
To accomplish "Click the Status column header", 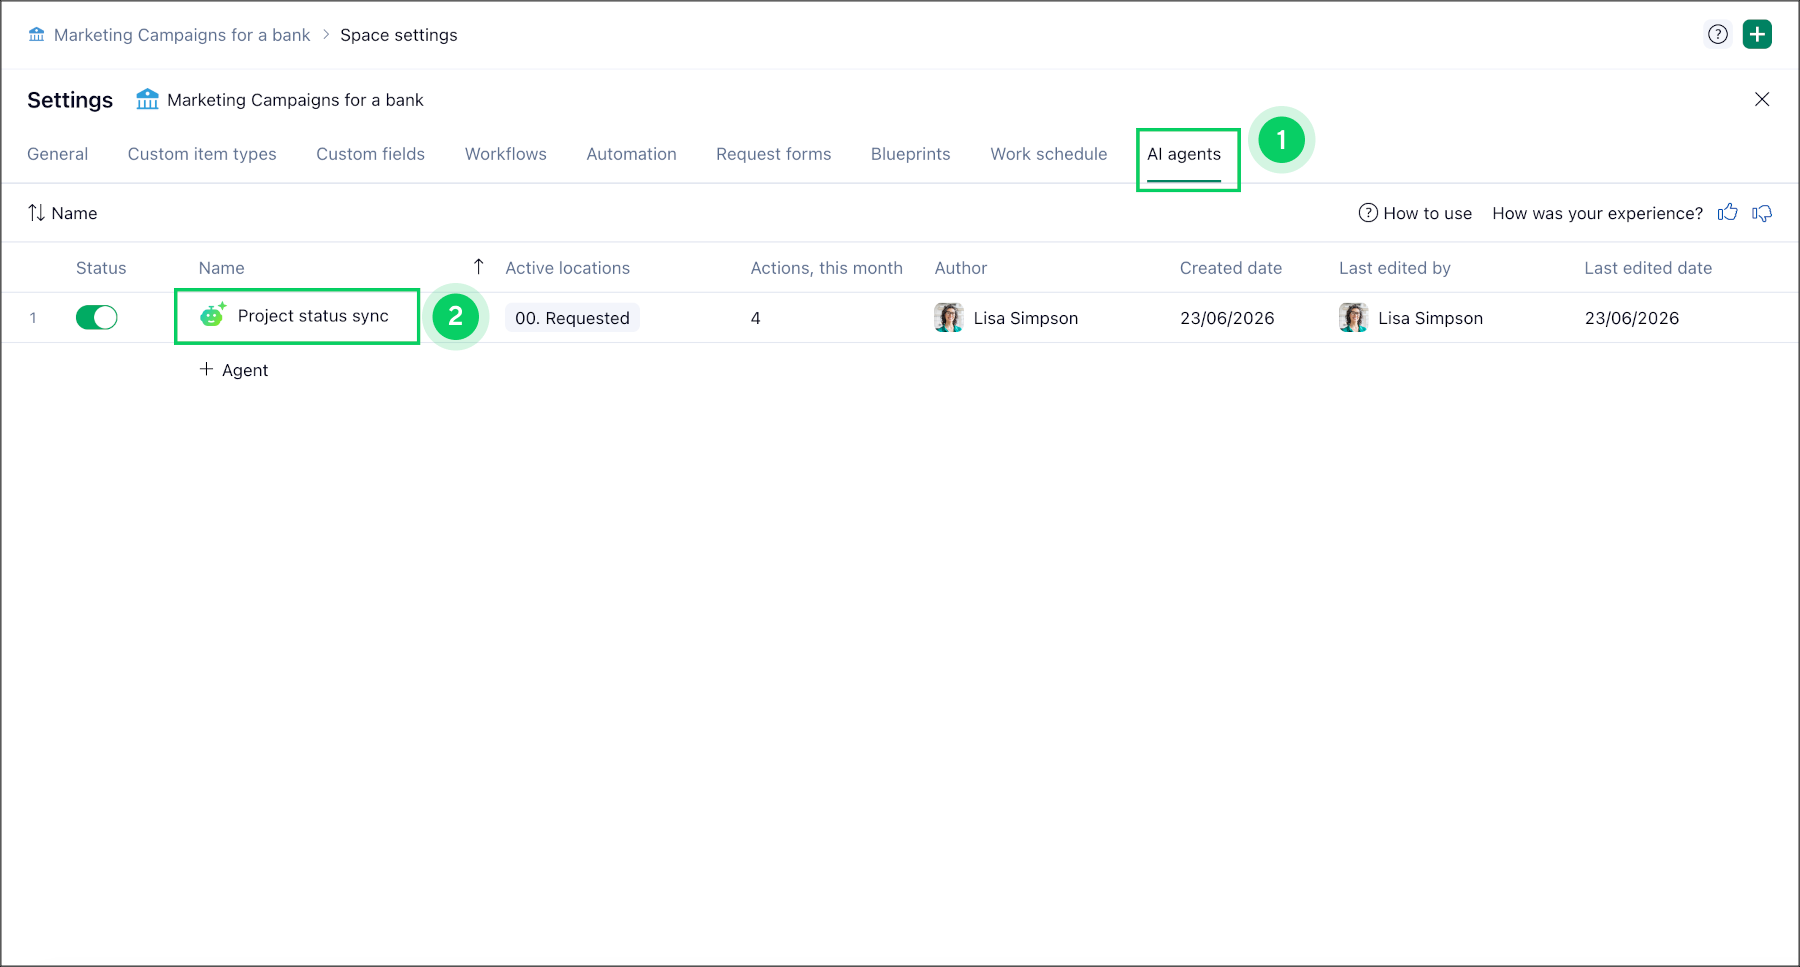I will pyautogui.click(x=101, y=268).
